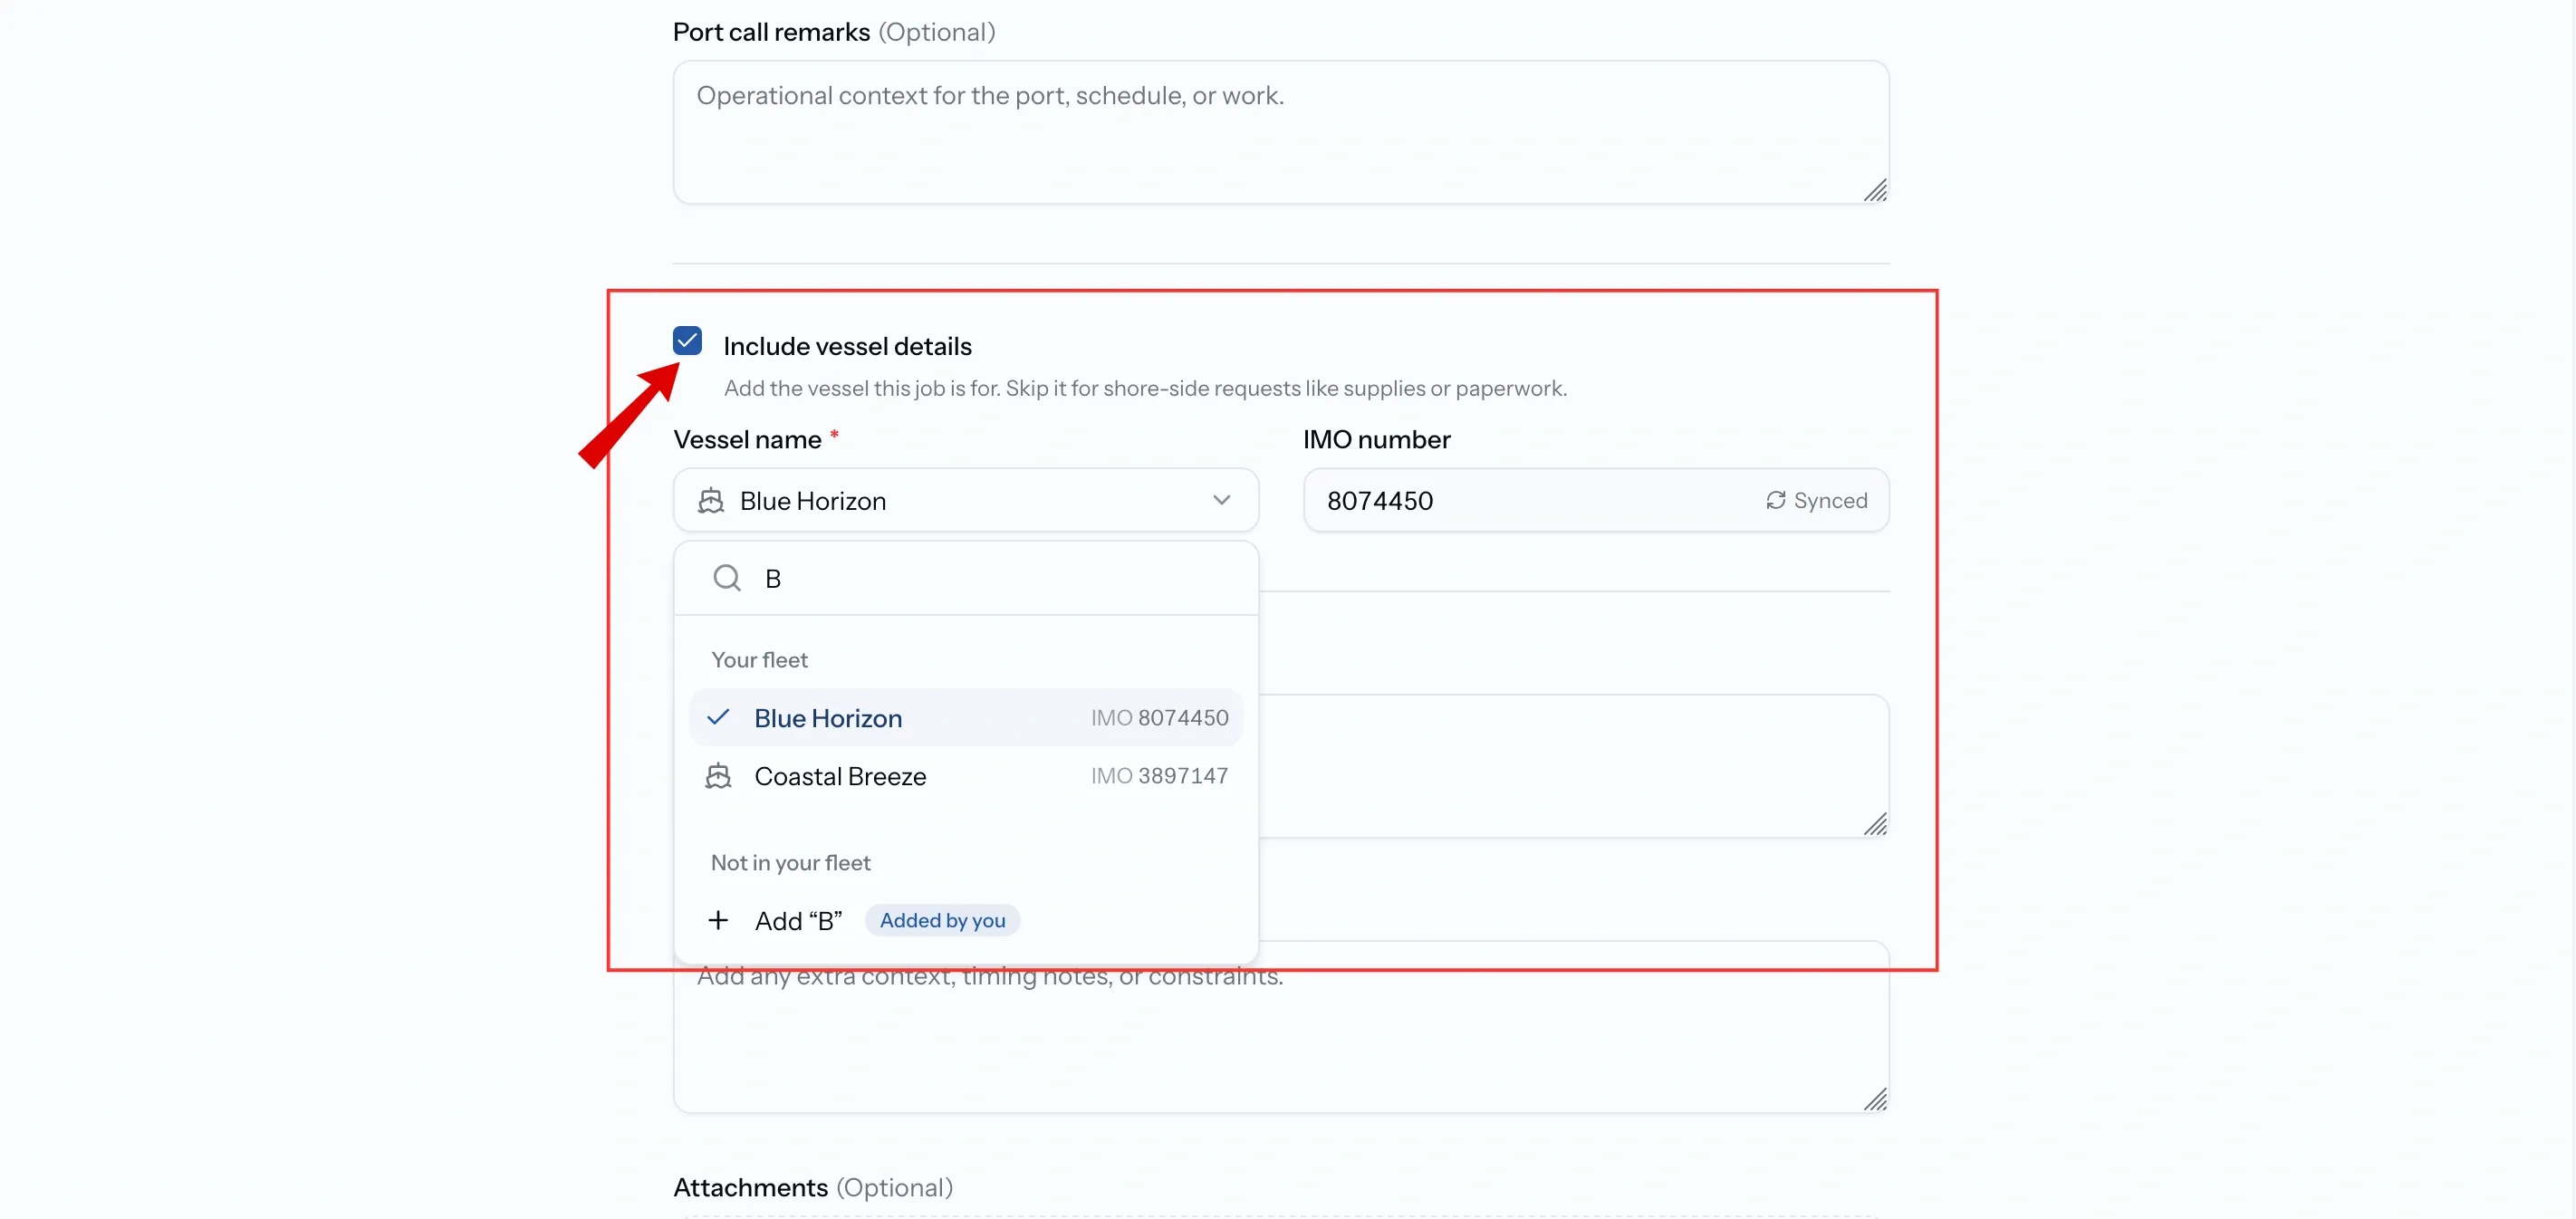Click the Your fleet section header
This screenshot has width=2576, height=1219.
coord(759,660)
